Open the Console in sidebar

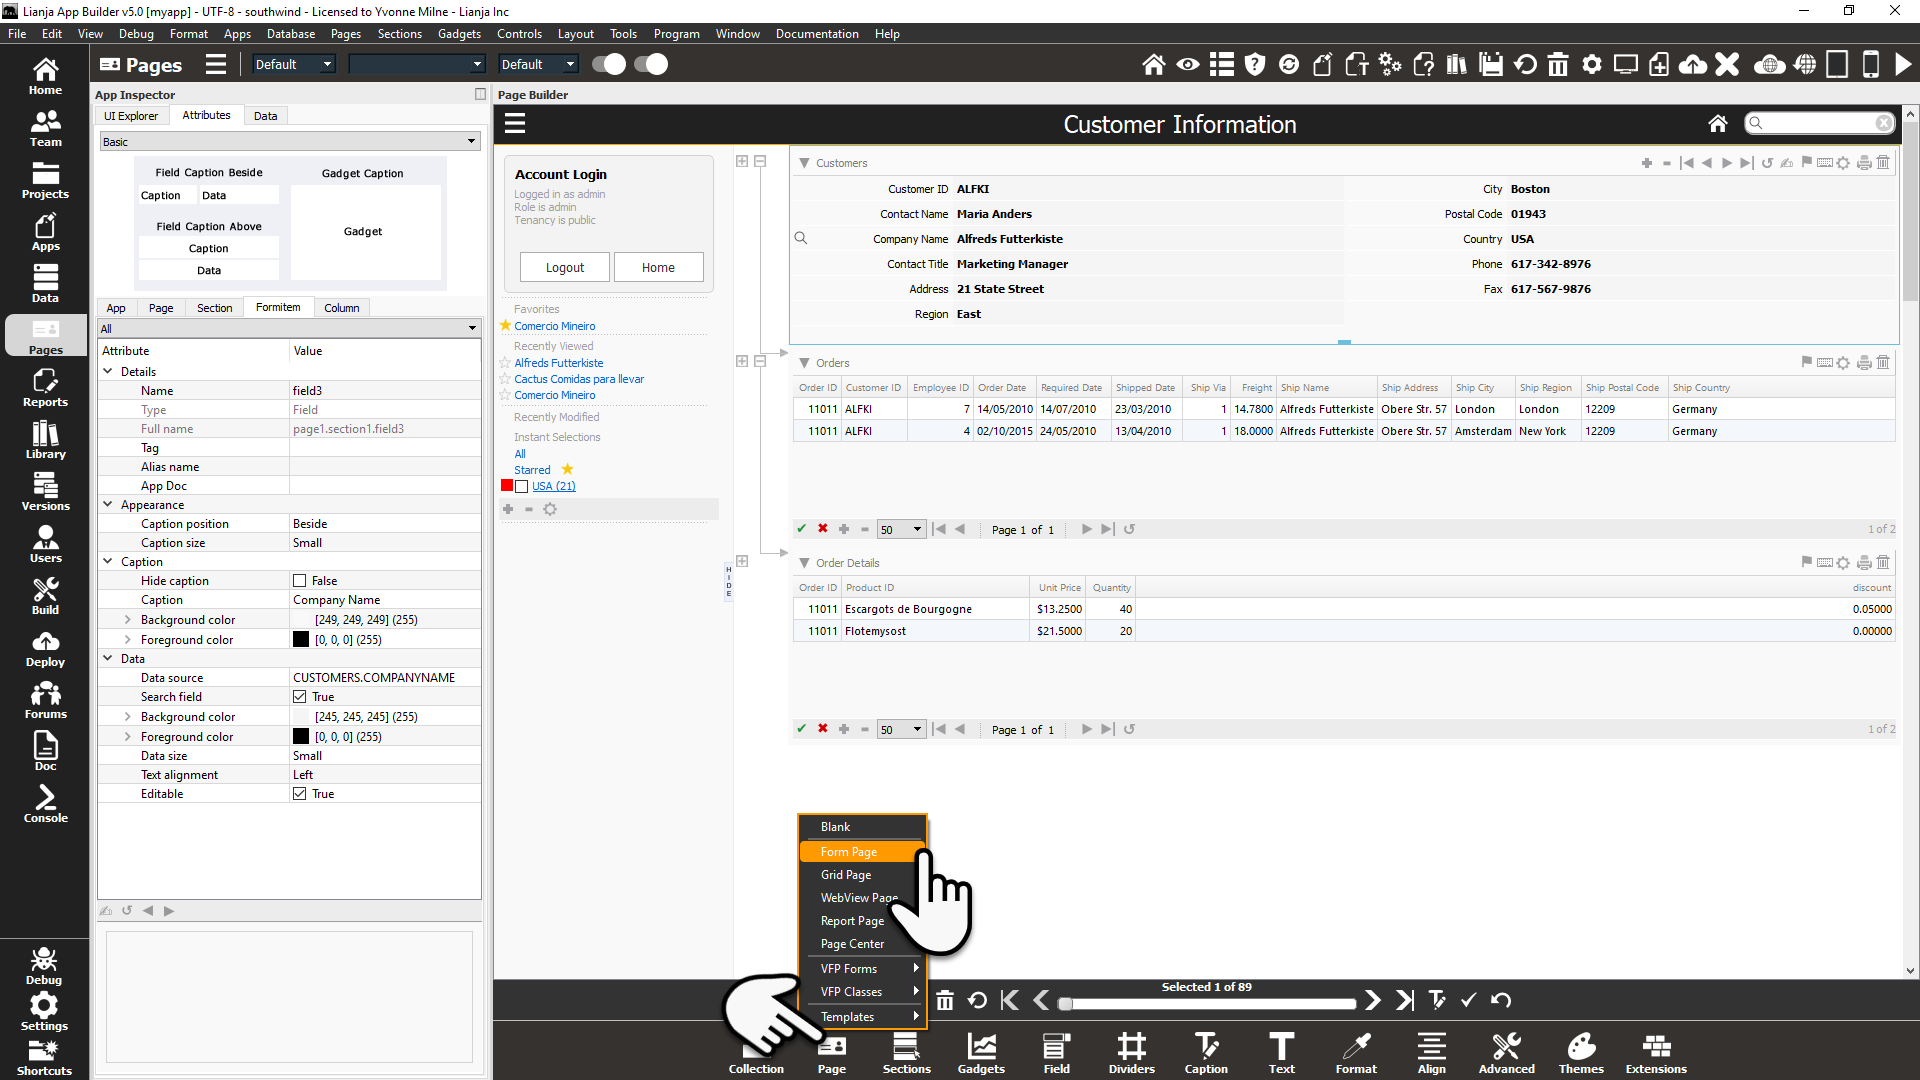pyautogui.click(x=45, y=804)
